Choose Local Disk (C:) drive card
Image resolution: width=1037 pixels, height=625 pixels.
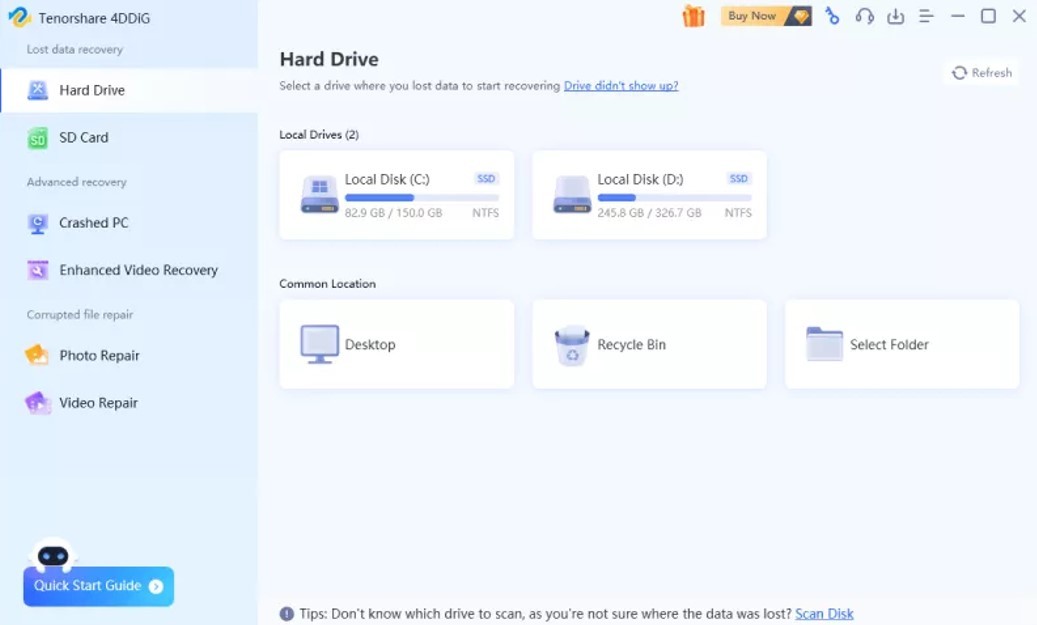click(x=396, y=195)
